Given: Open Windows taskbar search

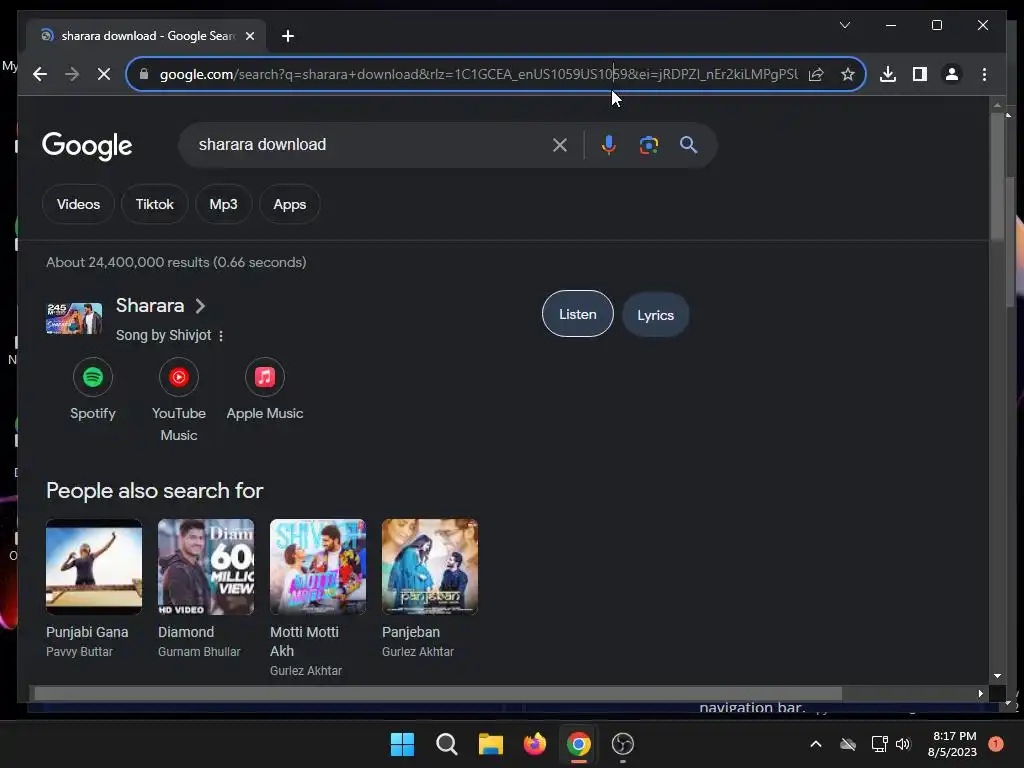Looking at the screenshot, I should click(447, 744).
